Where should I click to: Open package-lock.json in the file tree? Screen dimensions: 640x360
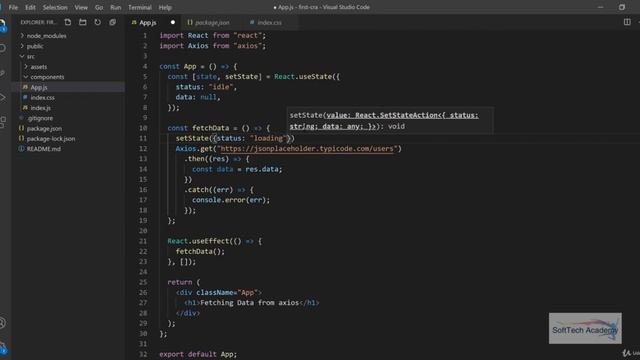pyautogui.click(x=51, y=139)
